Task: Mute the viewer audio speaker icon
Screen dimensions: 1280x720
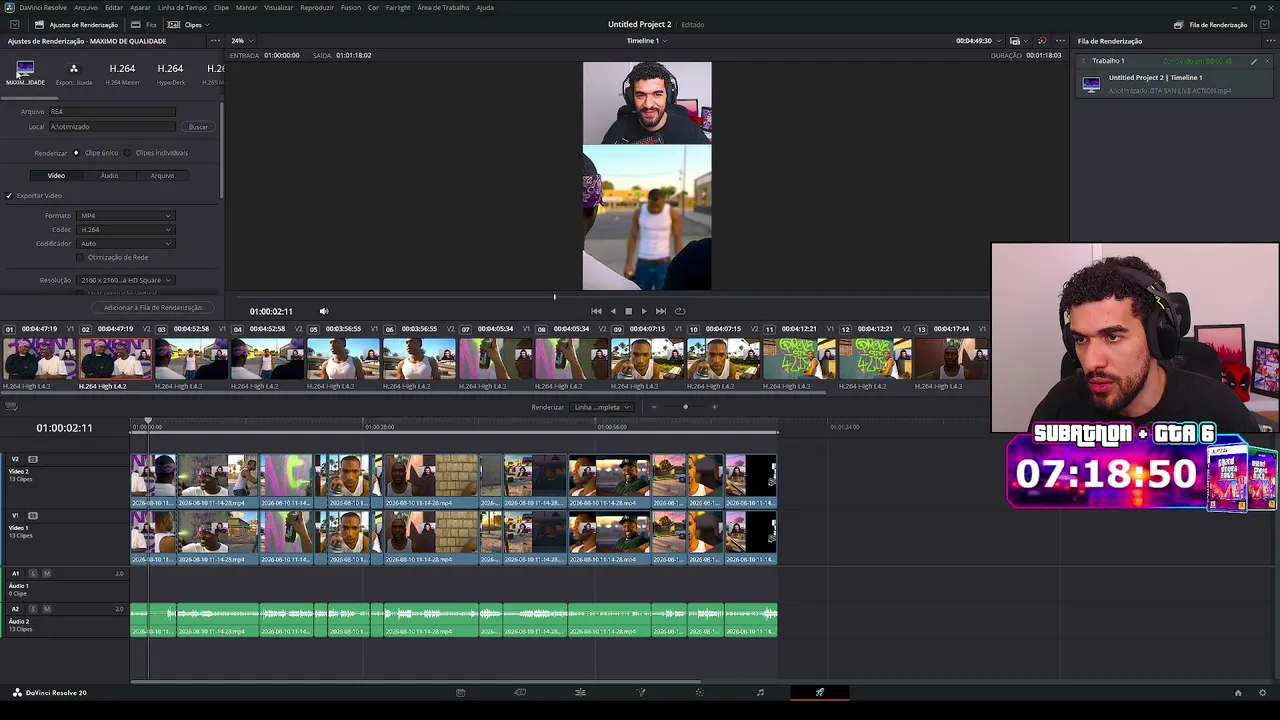Action: point(323,311)
